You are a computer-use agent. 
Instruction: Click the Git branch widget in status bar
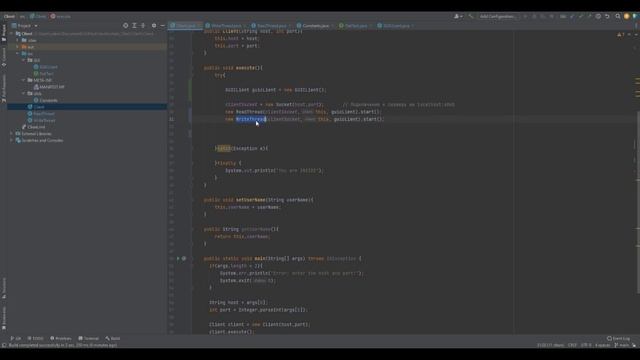[622, 345]
